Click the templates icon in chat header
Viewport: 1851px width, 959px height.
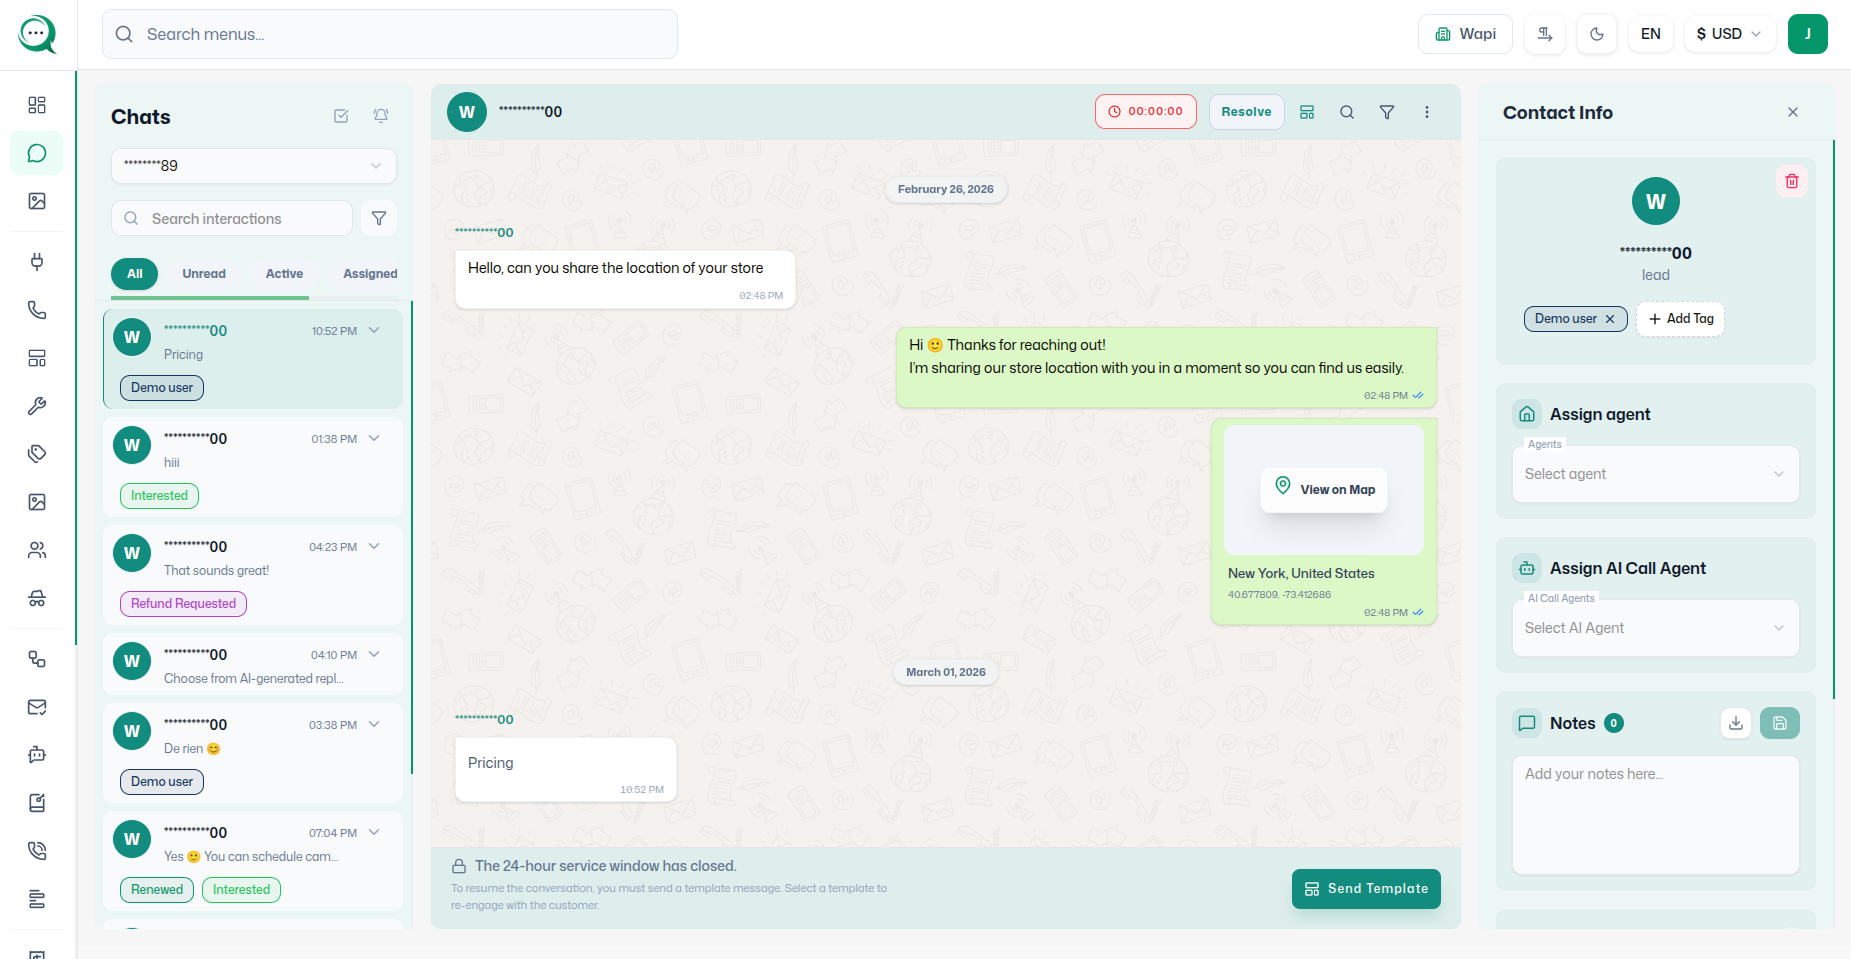(1307, 112)
